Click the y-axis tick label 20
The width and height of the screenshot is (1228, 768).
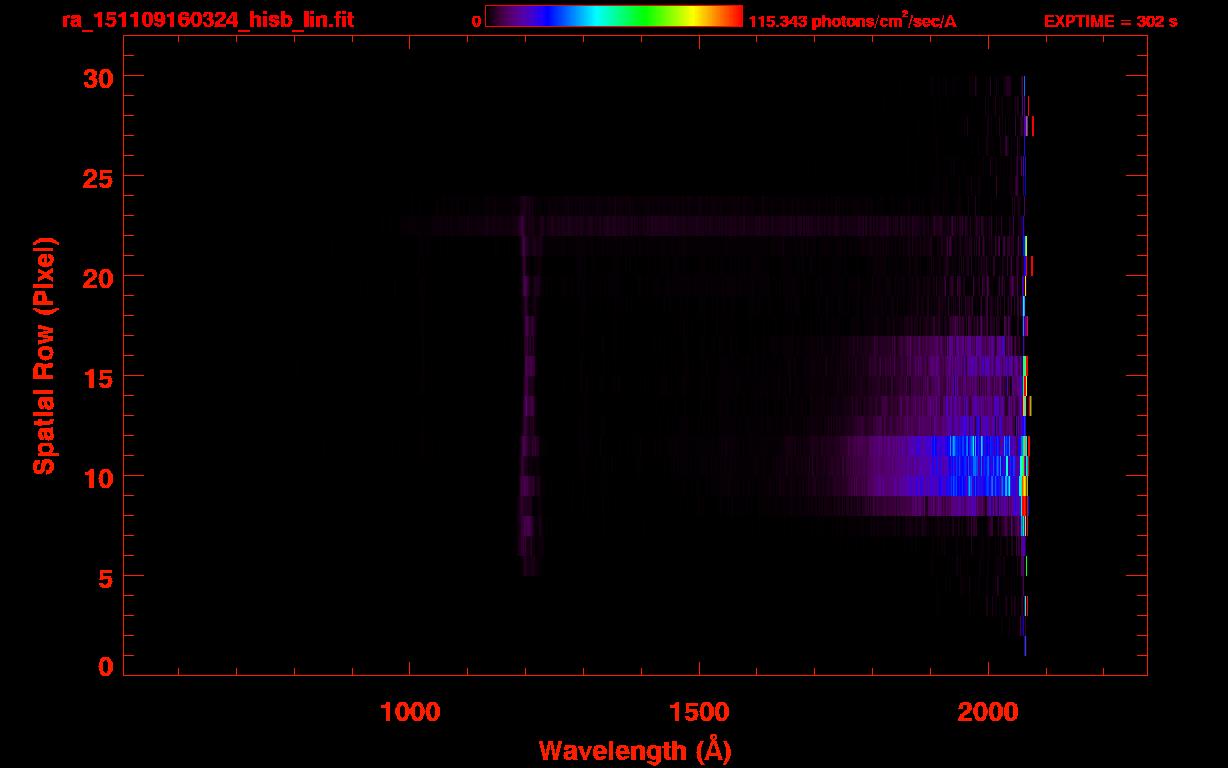(x=99, y=277)
